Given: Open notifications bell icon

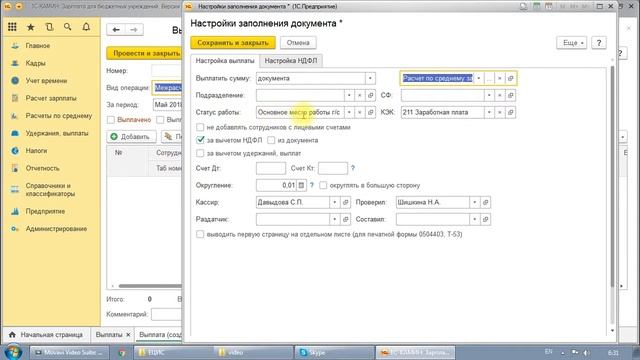Looking at the screenshot, I should pos(86,27).
